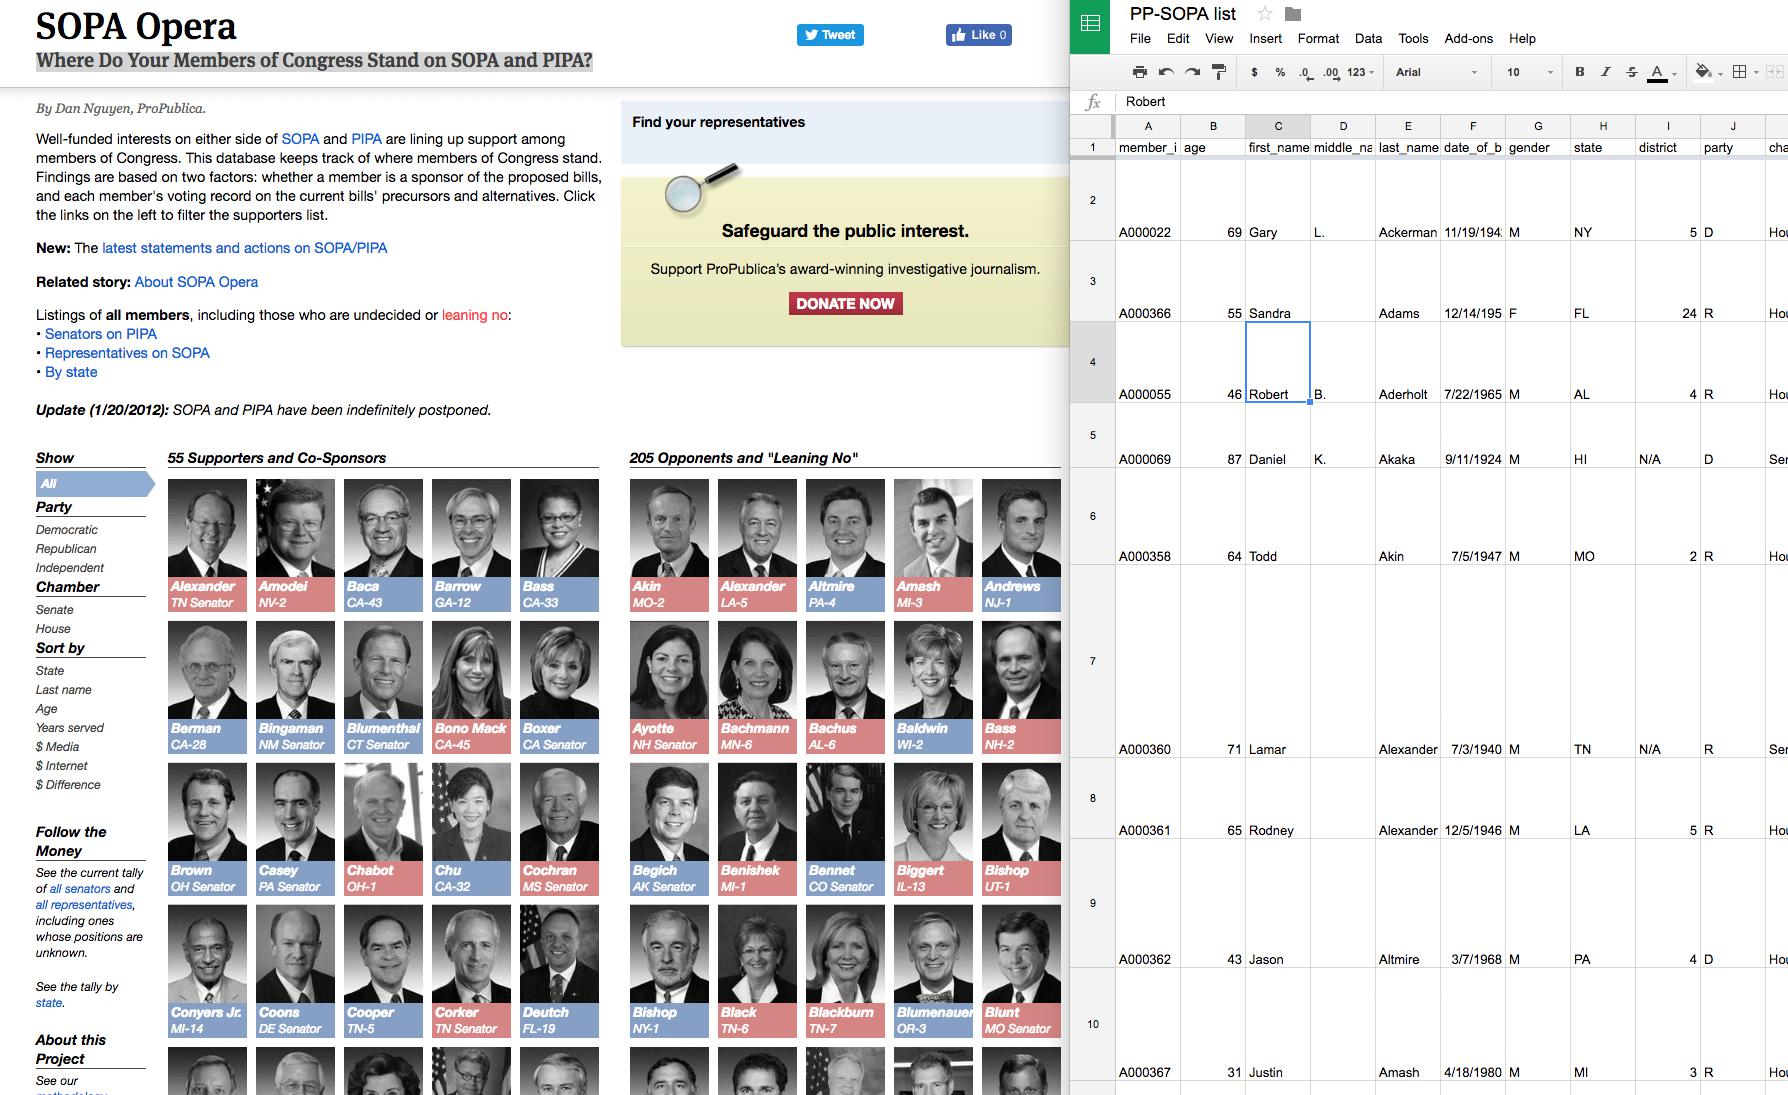Open the text color picker

(x=1662, y=72)
